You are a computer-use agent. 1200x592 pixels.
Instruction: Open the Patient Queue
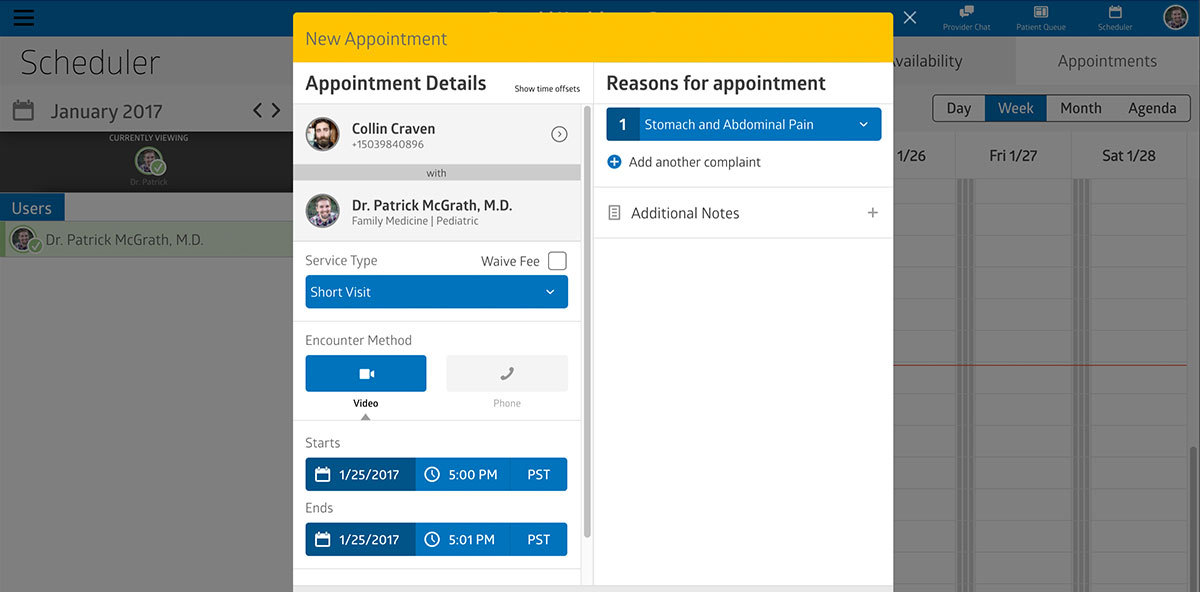click(x=1041, y=17)
